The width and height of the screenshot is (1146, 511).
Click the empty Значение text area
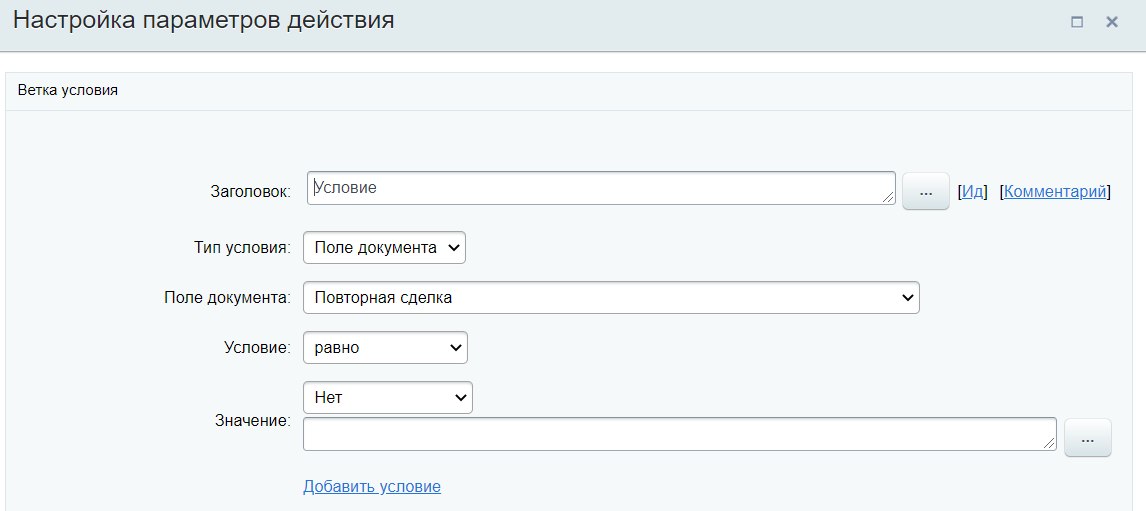(680, 434)
